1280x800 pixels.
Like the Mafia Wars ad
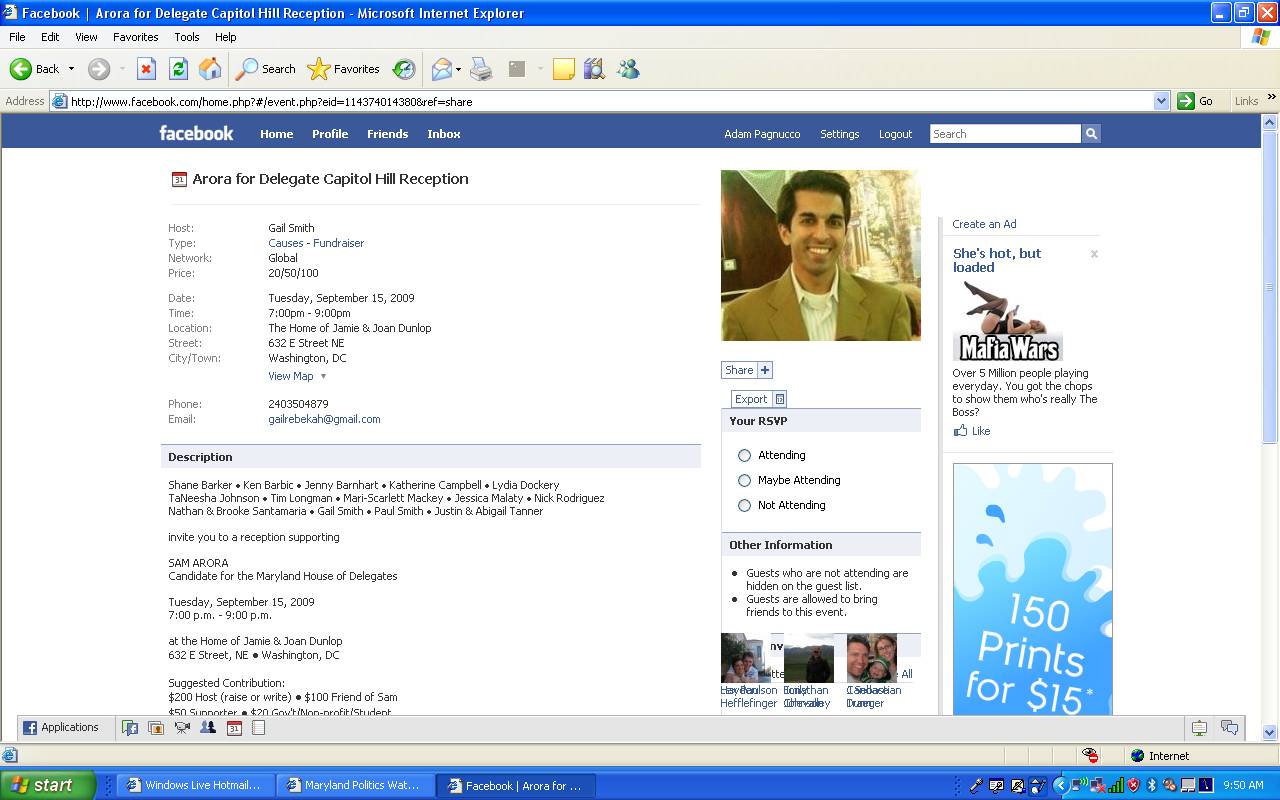[972, 431]
